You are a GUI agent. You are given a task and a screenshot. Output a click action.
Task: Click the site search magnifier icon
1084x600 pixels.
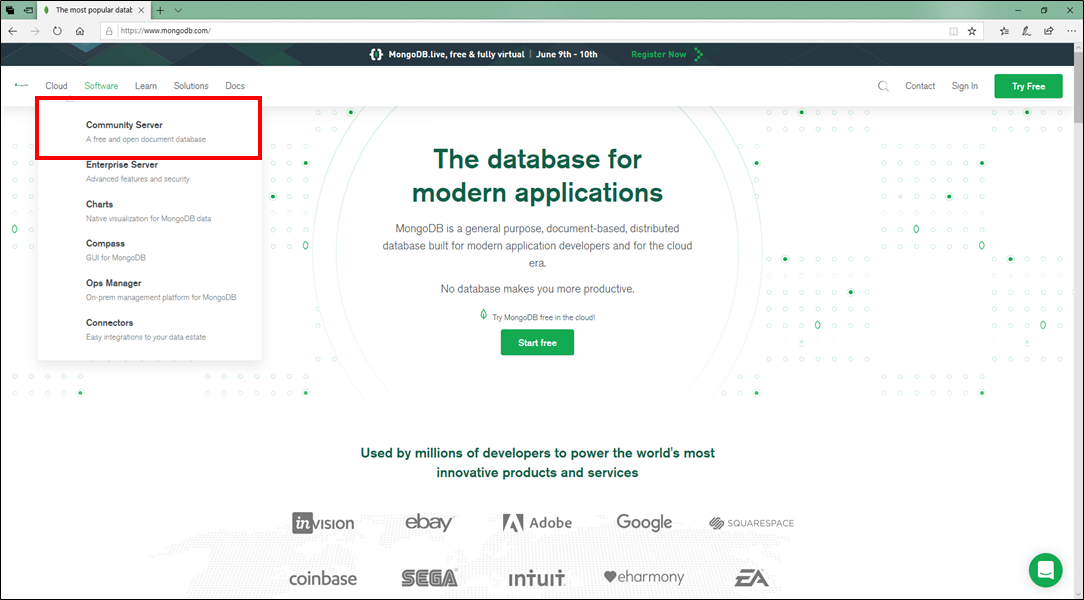pos(883,86)
